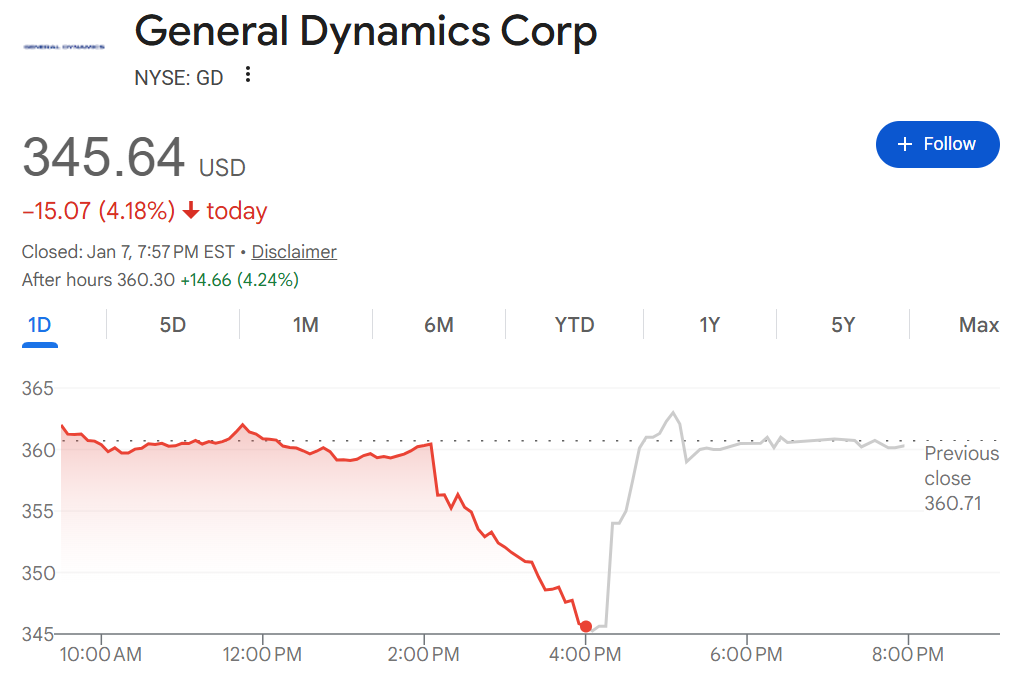Click the red down arrow icon
The height and width of the screenshot is (681, 1023).
pos(191,211)
